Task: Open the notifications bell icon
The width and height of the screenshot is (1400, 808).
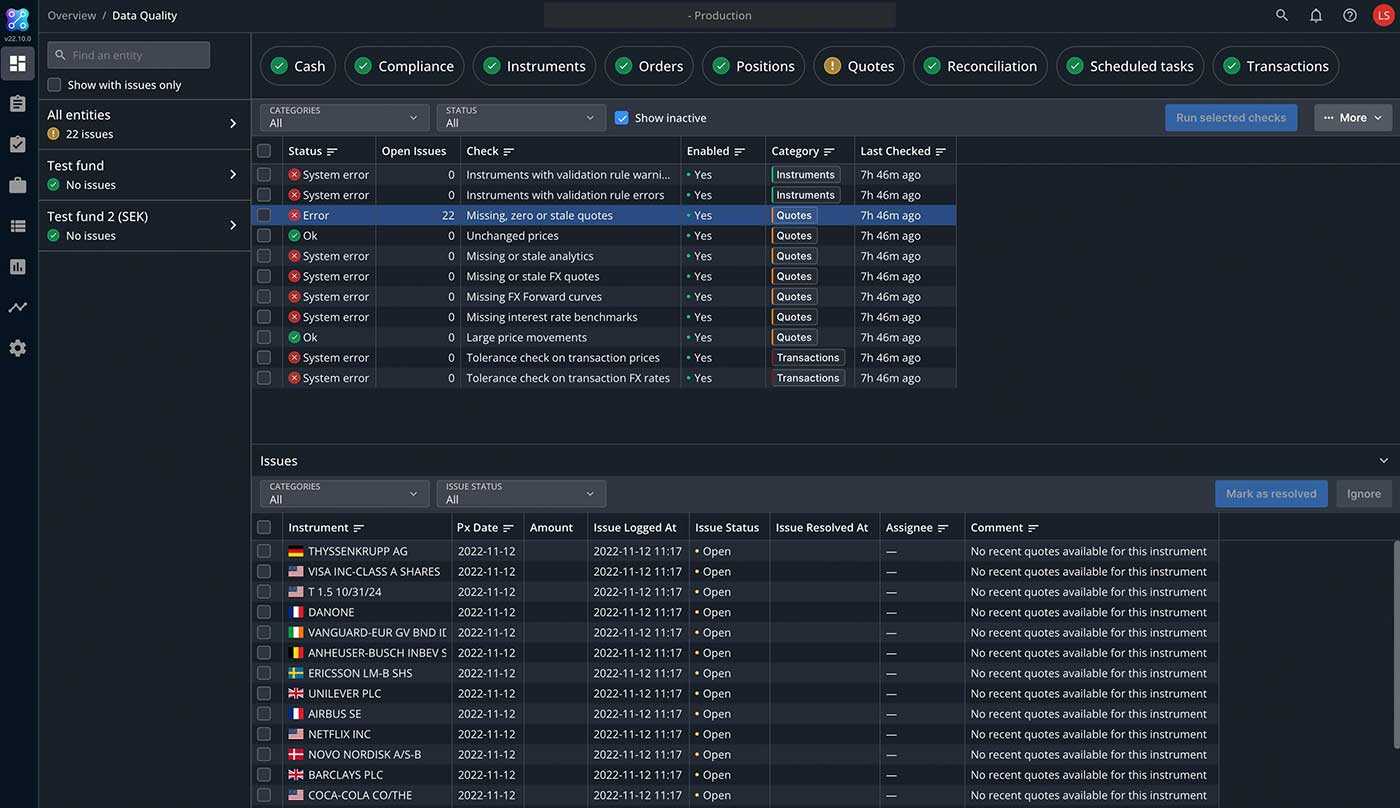Action: (1315, 15)
